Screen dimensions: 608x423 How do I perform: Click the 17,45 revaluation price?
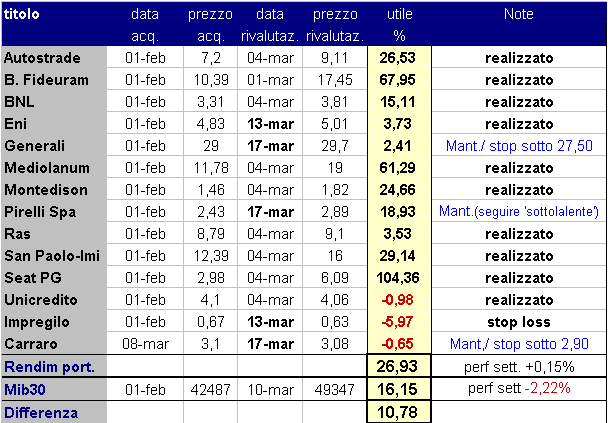tap(335, 80)
